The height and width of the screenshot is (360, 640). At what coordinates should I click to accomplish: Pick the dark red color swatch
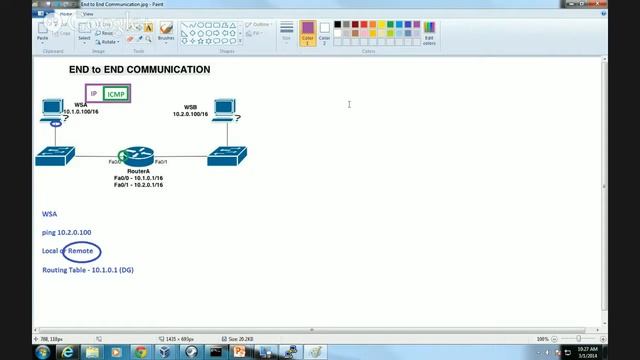(355, 24)
